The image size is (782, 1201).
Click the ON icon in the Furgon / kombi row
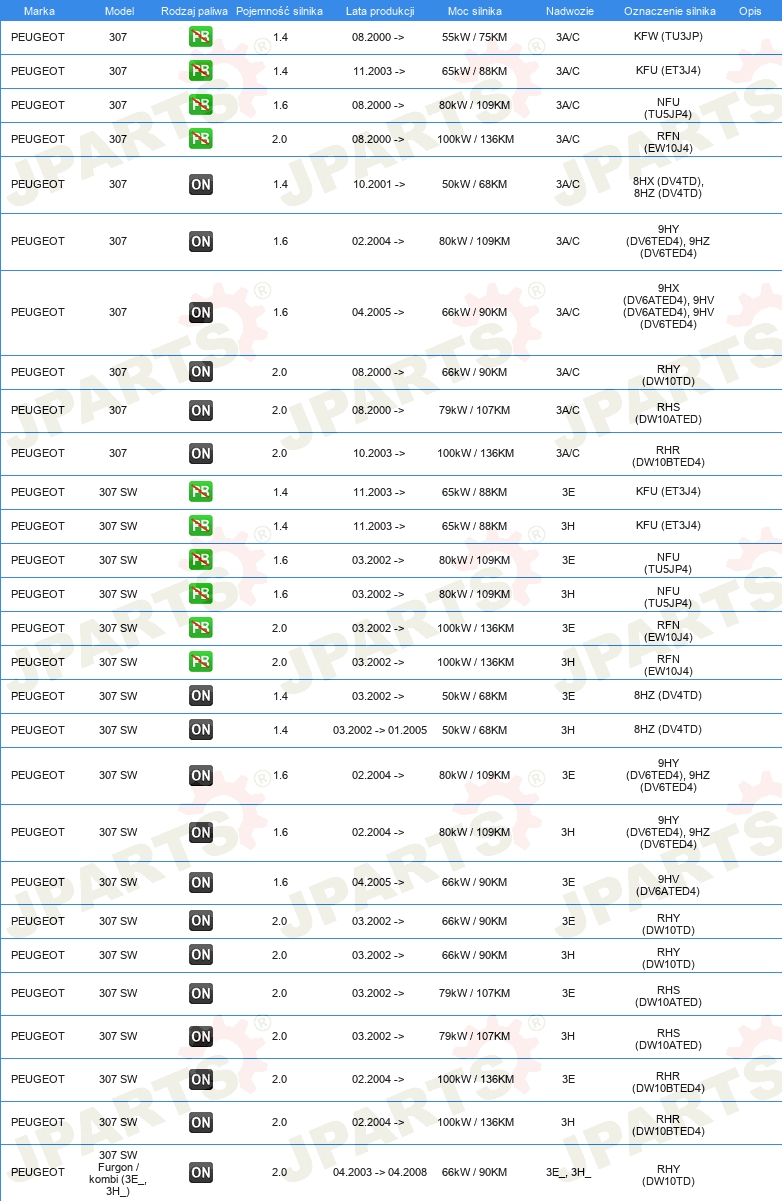201,1172
